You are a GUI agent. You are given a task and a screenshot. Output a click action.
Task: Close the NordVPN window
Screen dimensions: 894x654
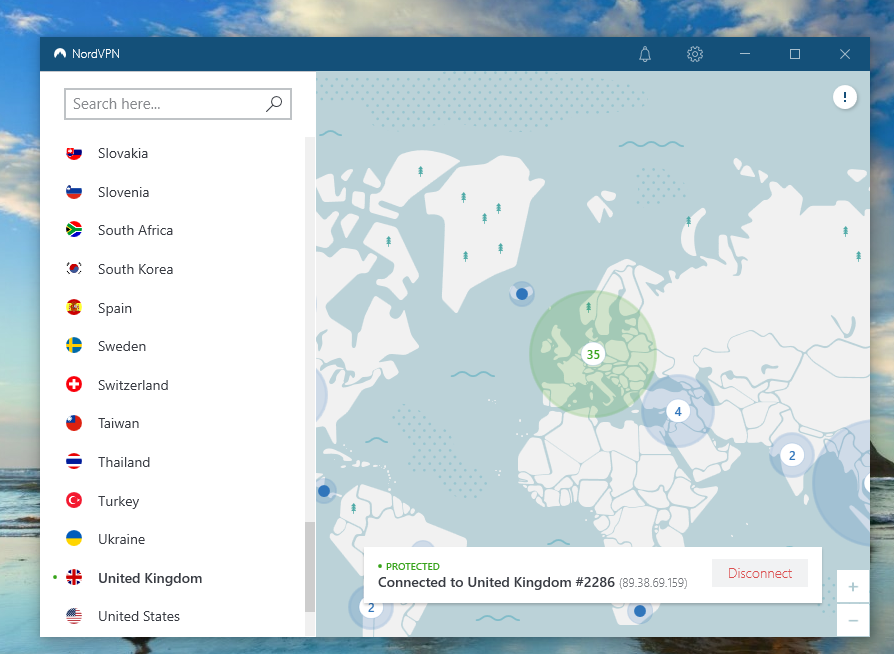[x=844, y=54]
